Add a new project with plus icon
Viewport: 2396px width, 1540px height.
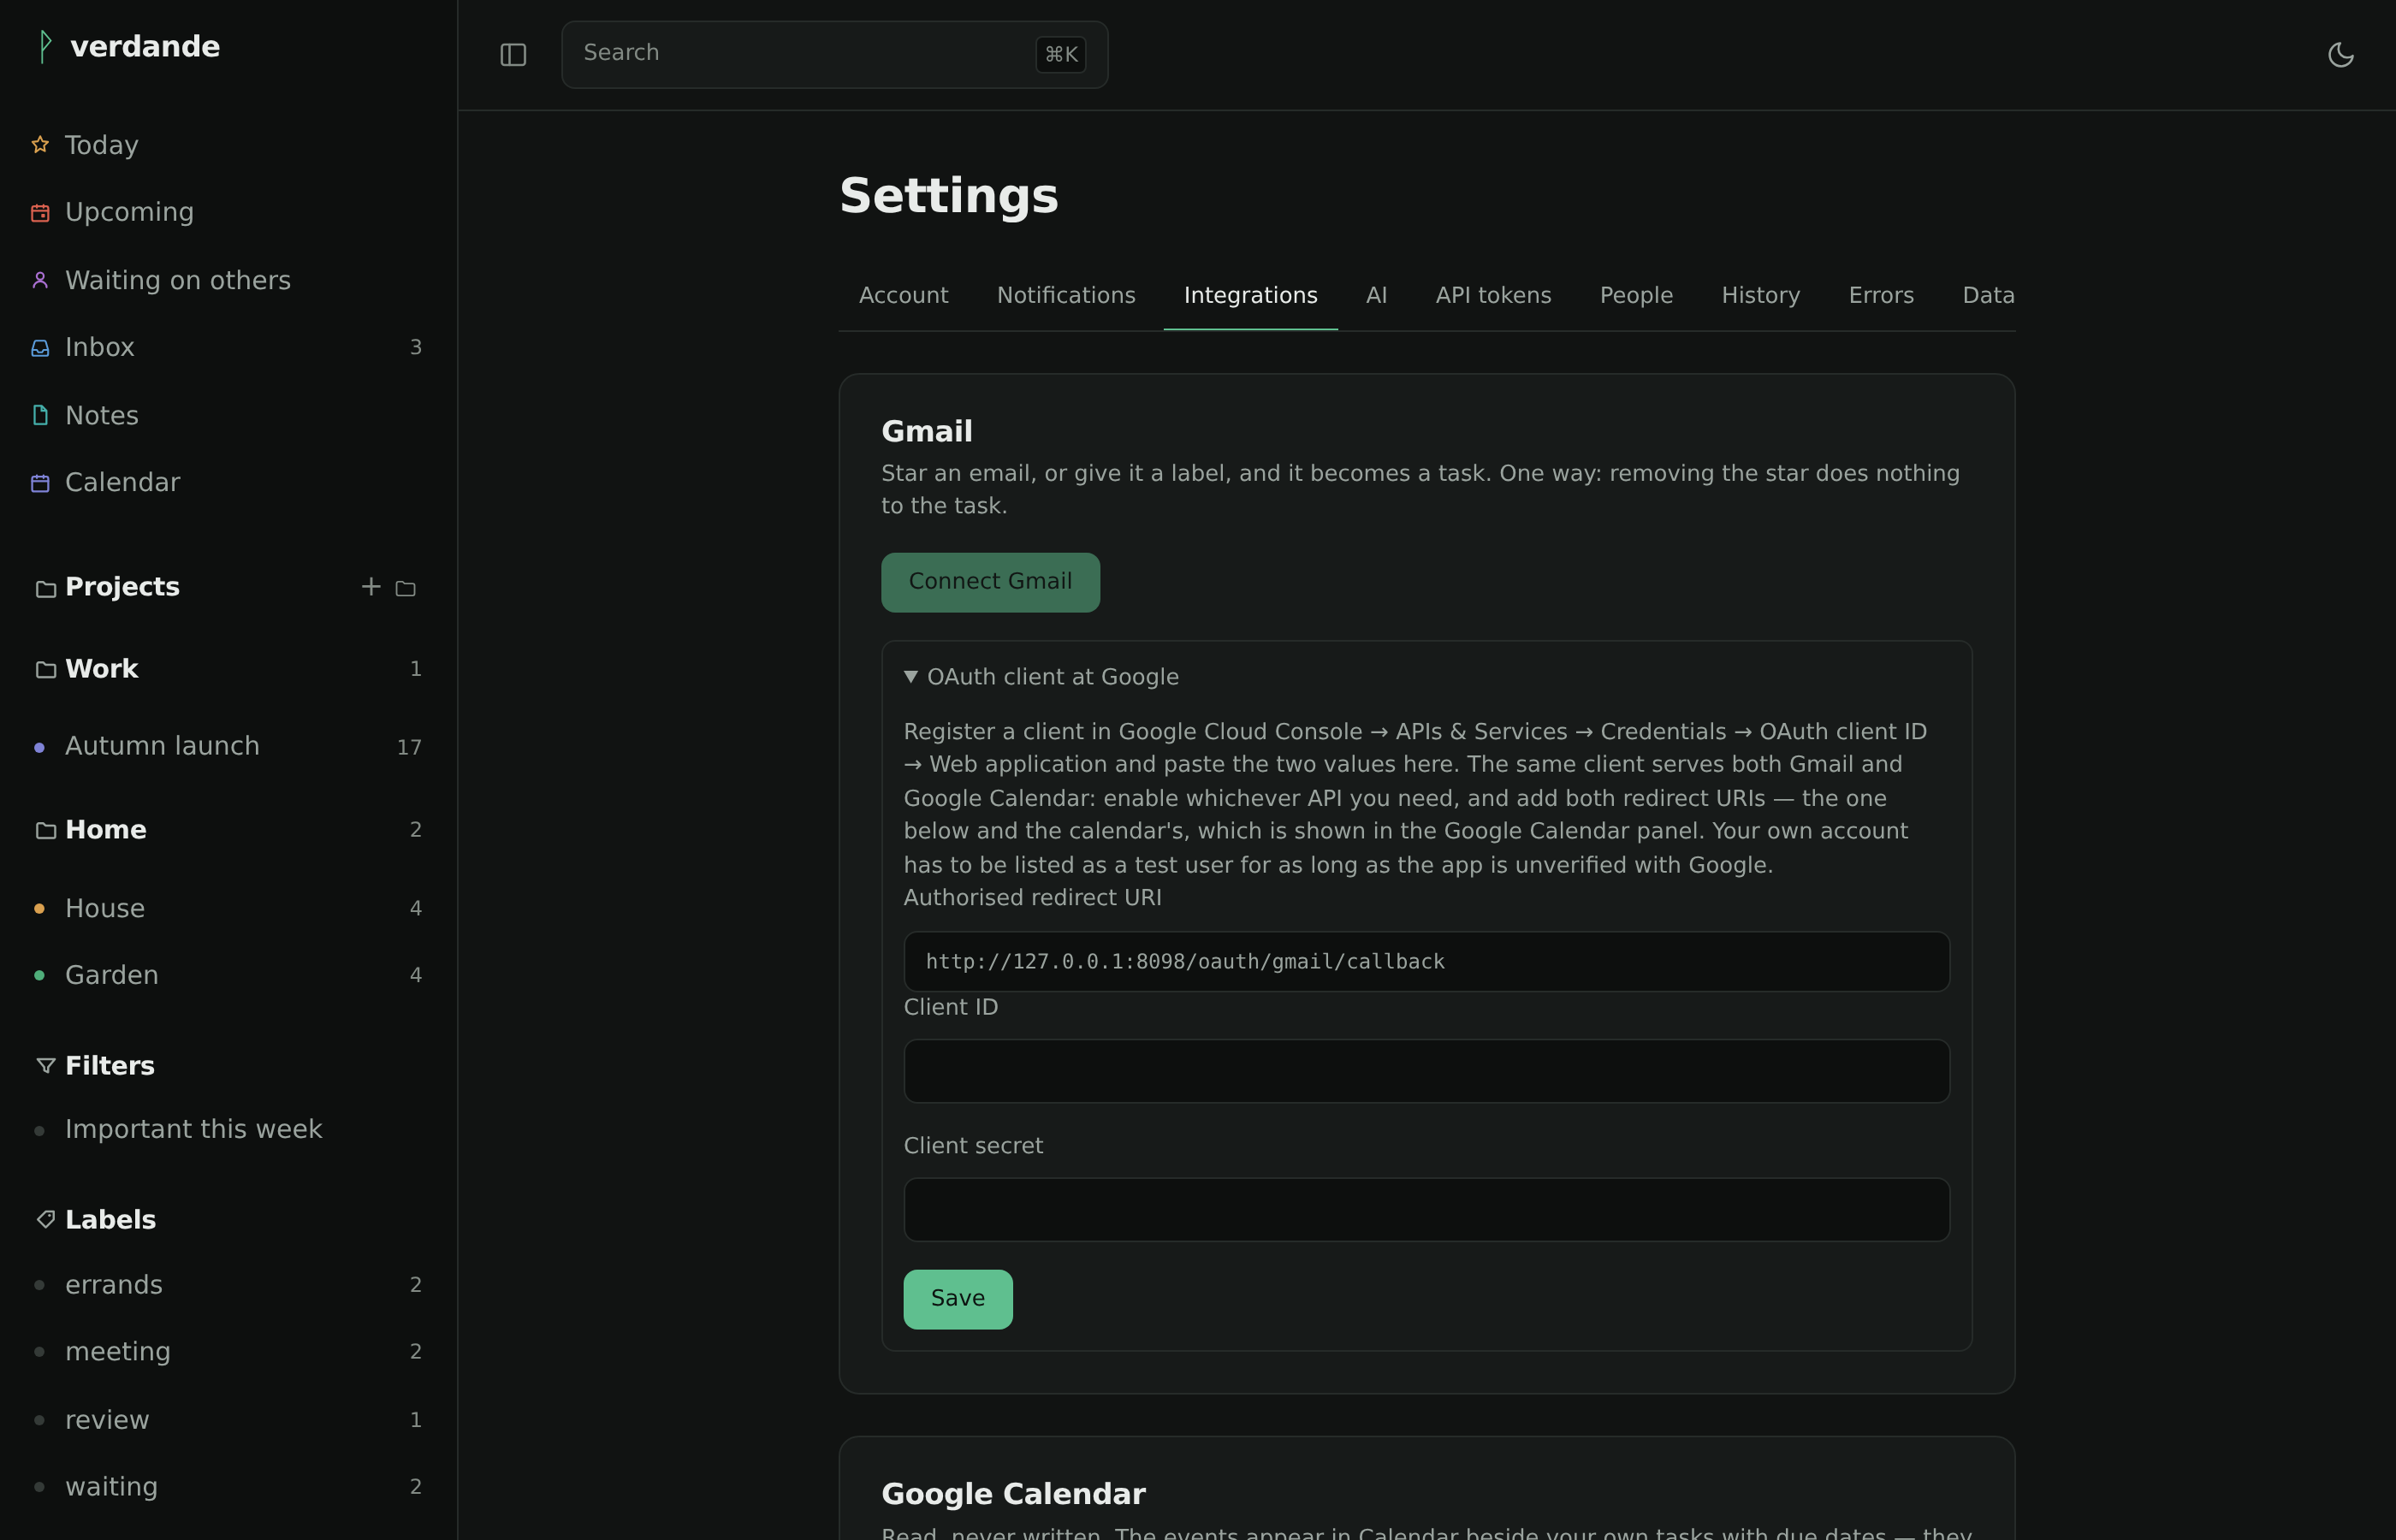click(x=371, y=587)
